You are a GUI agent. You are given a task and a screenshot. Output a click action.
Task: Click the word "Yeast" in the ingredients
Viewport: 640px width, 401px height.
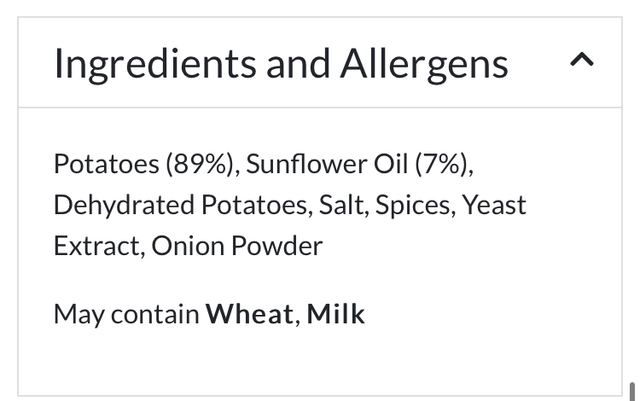494,205
